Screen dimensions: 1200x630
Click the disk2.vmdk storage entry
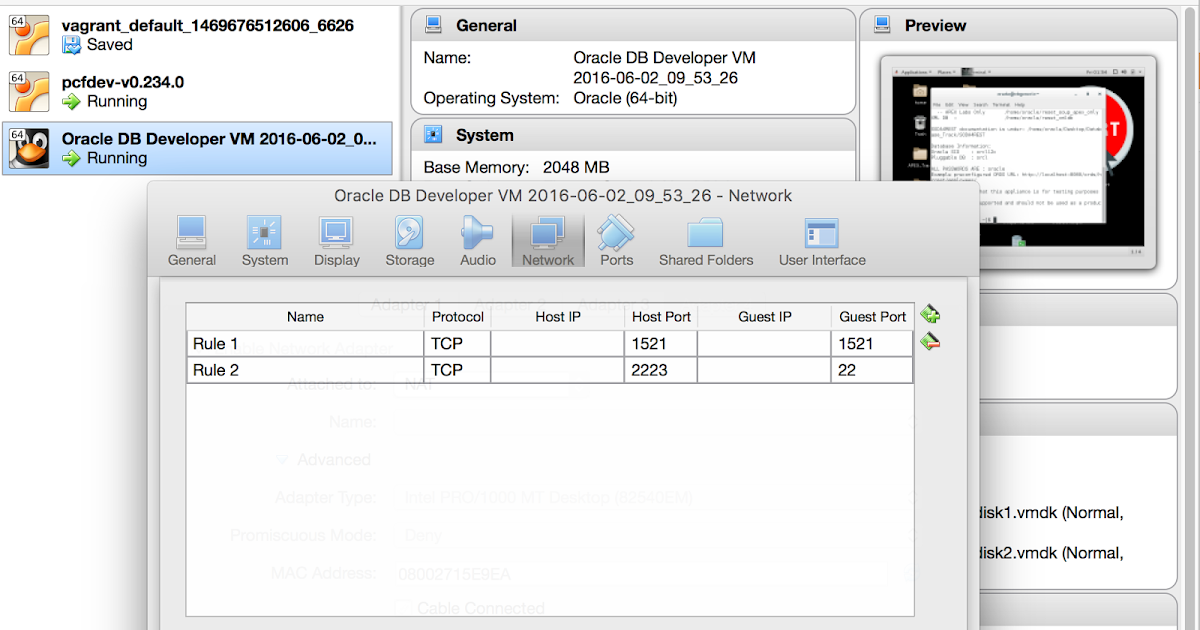click(x=1050, y=552)
